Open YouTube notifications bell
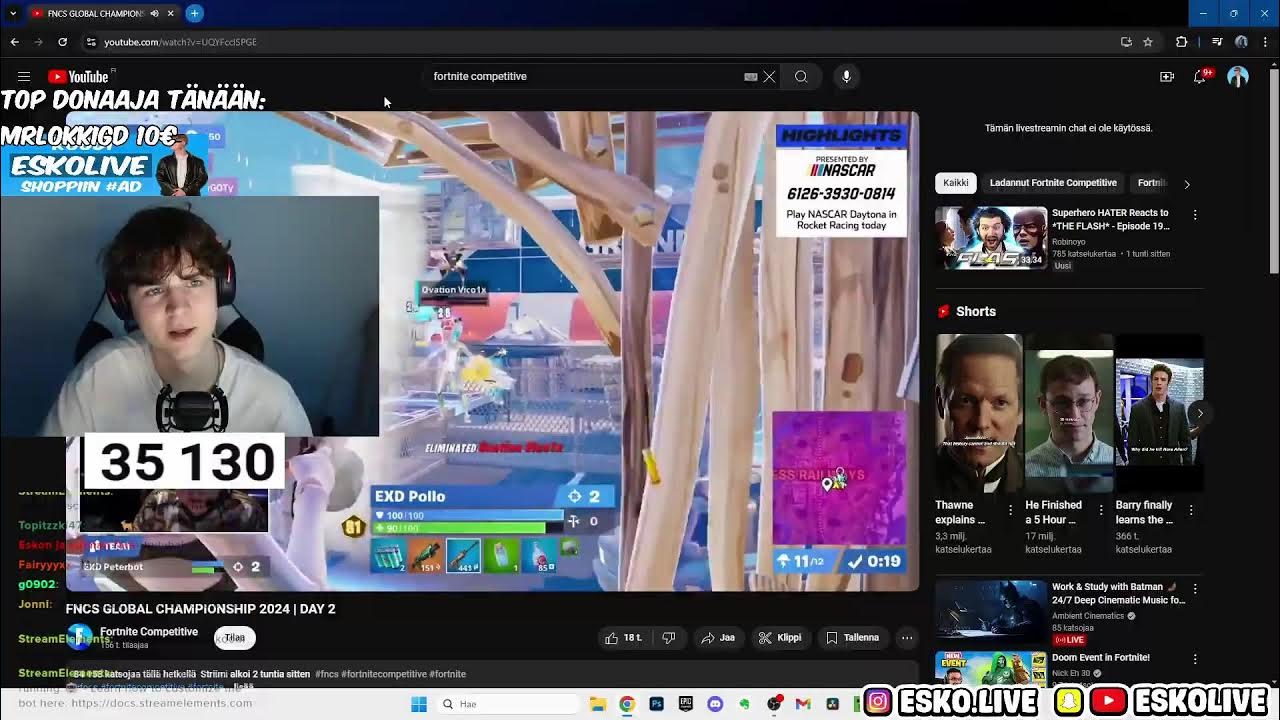This screenshot has height=720, width=1280. coord(1200,76)
